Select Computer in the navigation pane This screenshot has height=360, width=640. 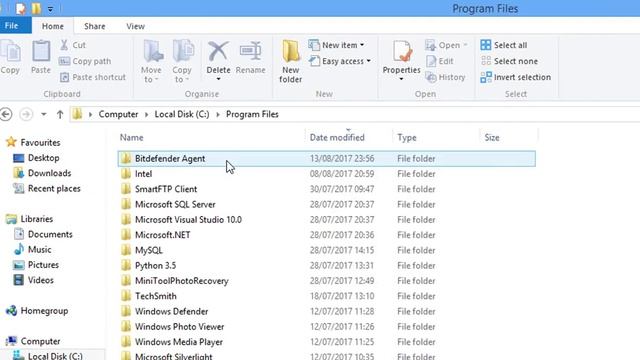[x=33, y=341]
